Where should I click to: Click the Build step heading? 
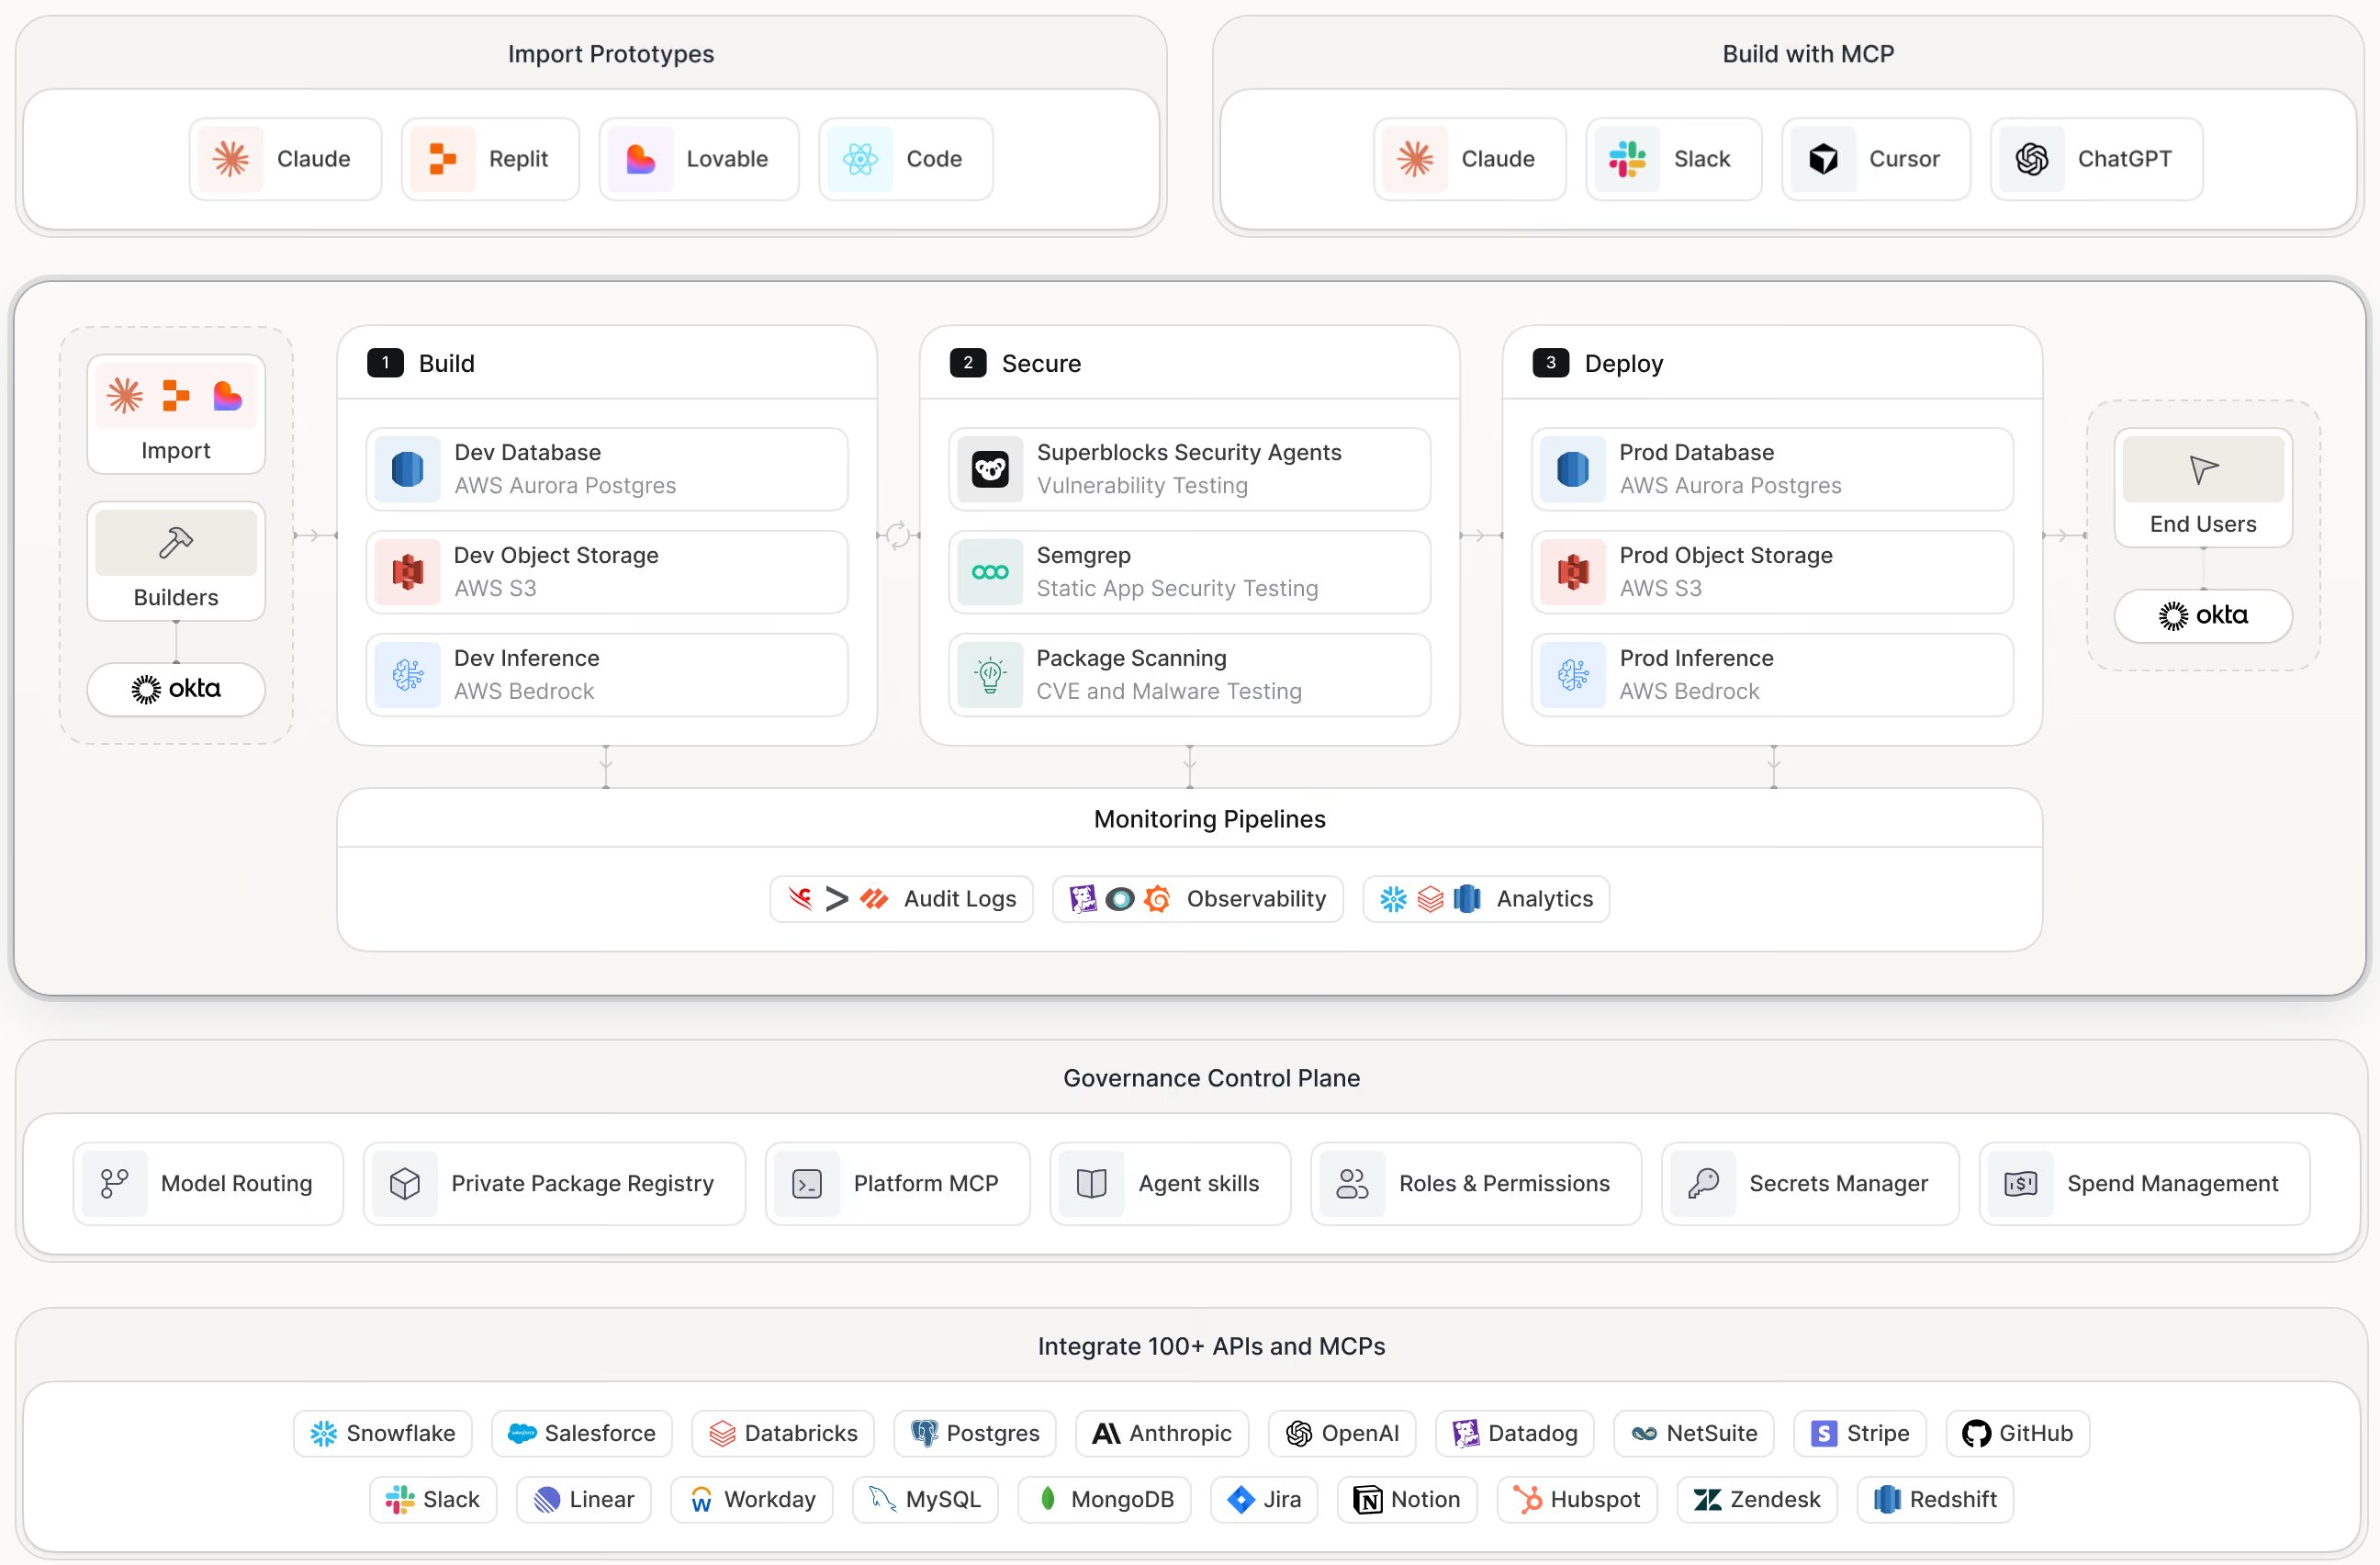[x=446, y=363]
